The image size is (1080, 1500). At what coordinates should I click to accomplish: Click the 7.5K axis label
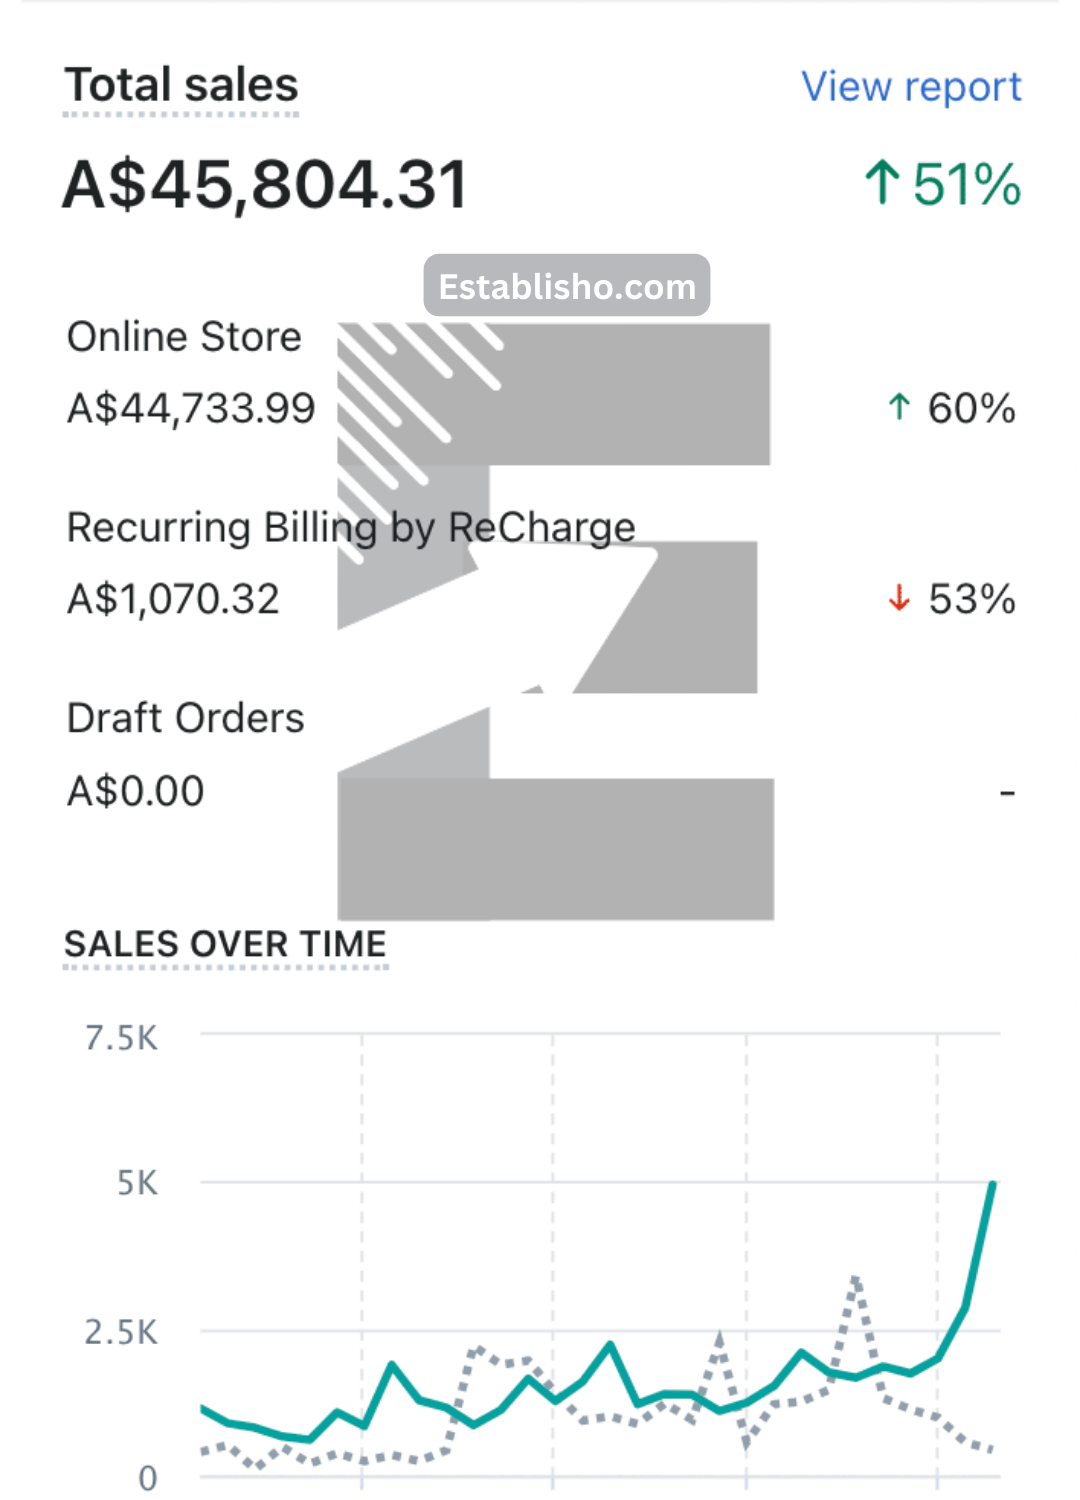pyautogui.click(x=121, y=1038)
